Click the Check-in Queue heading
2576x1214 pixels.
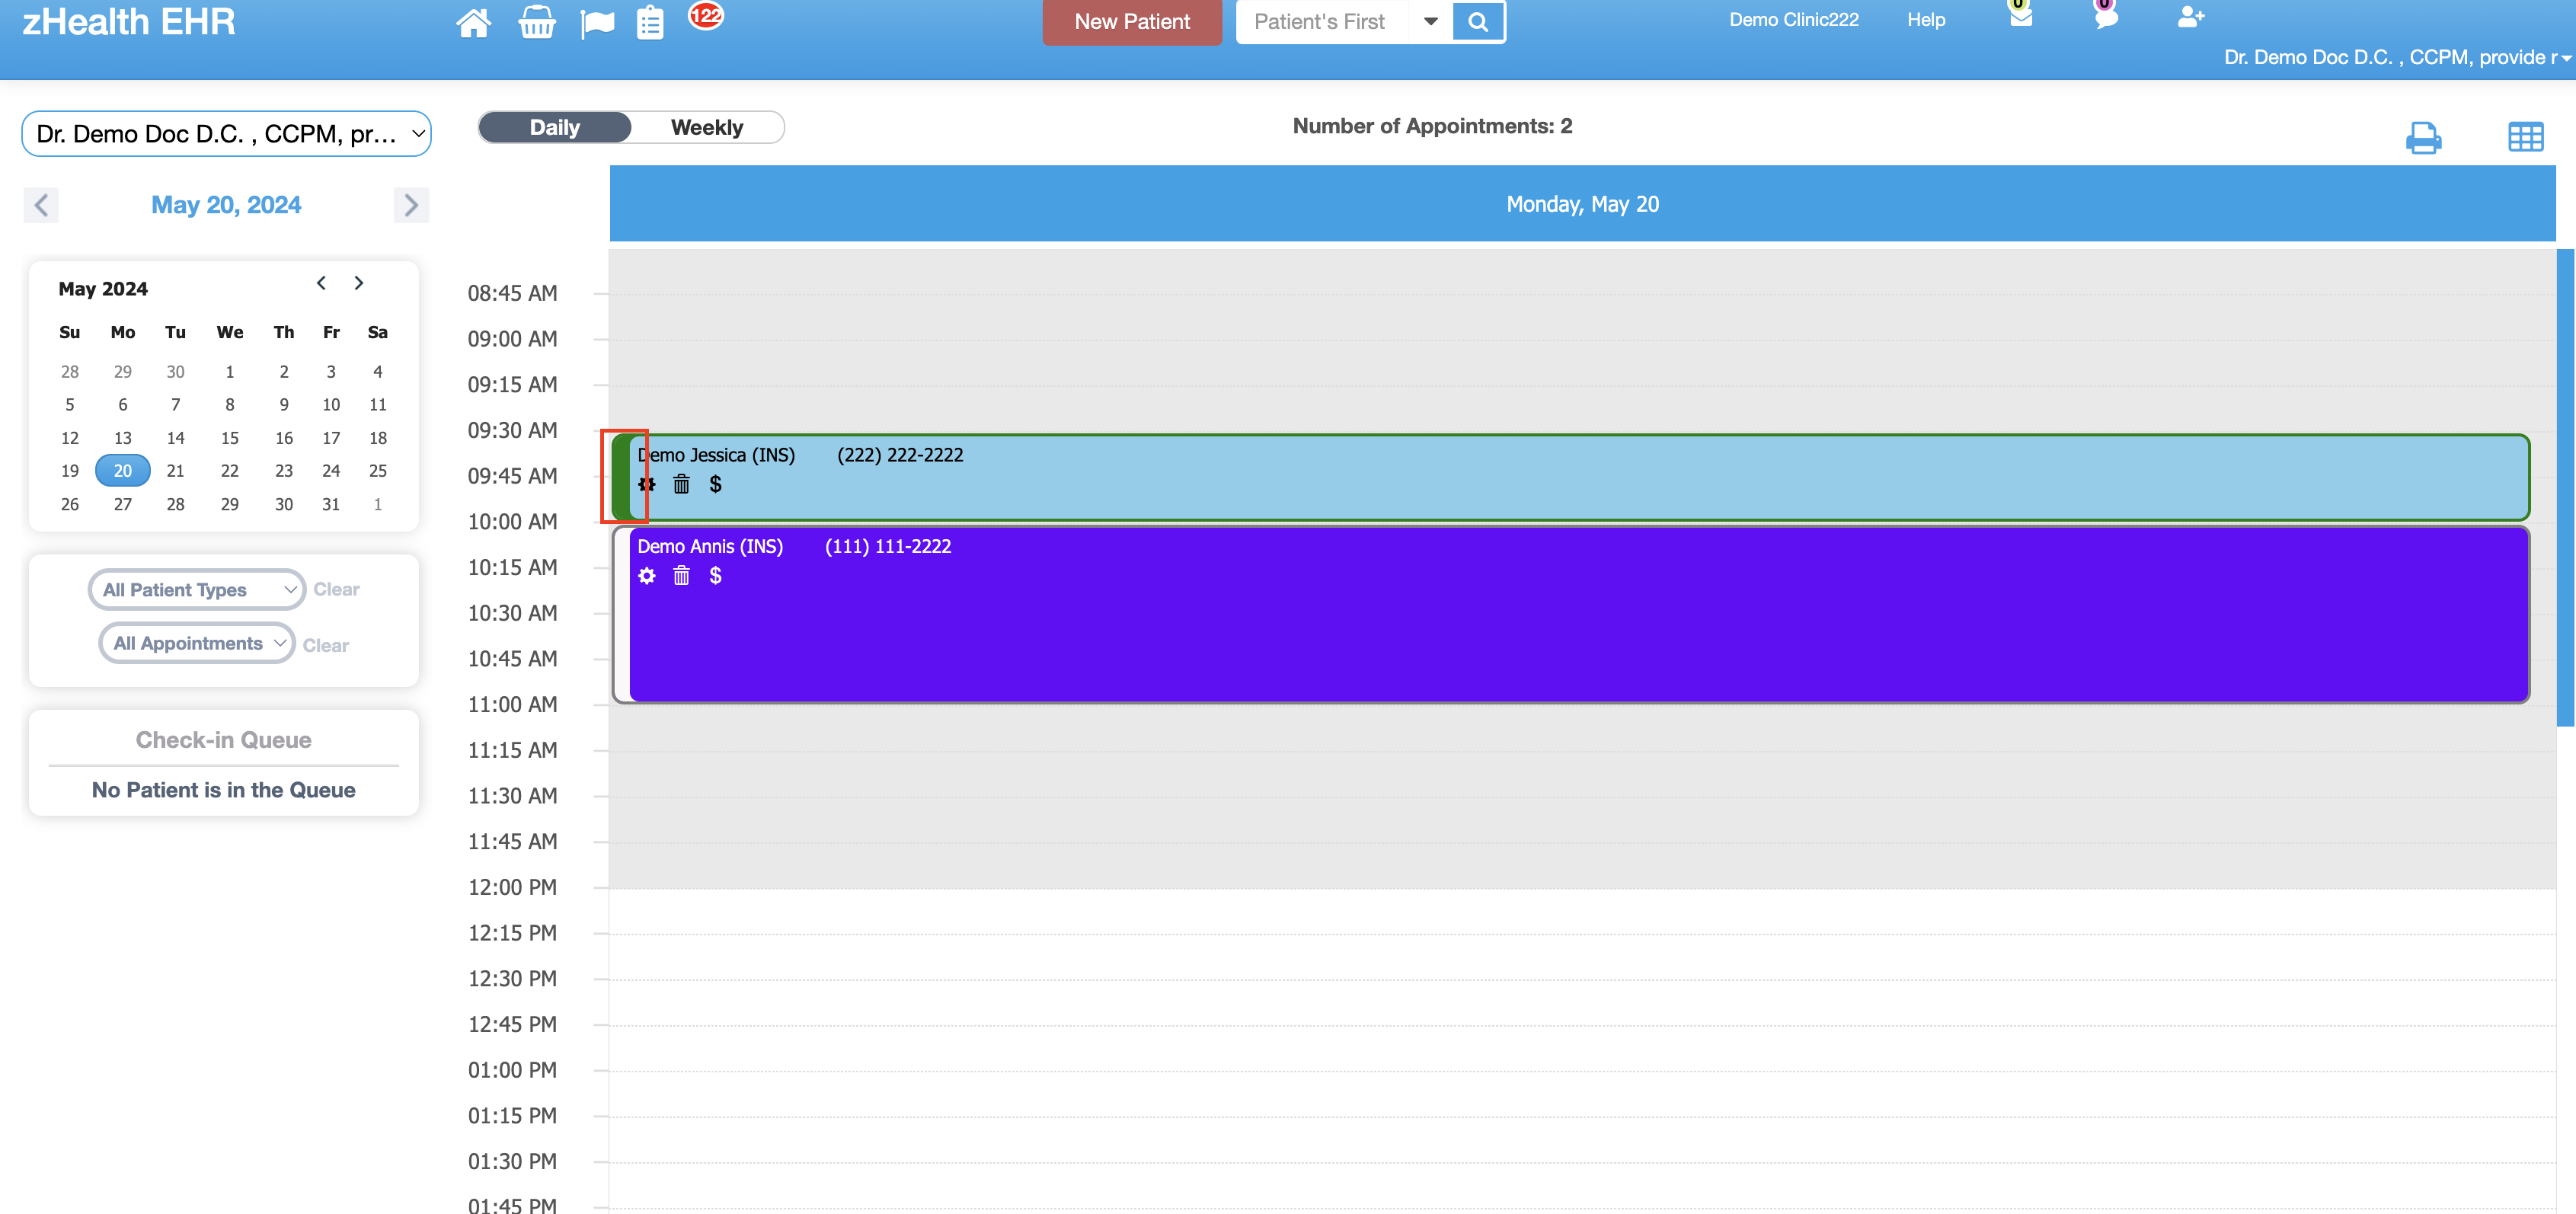[x=223, y=740]
